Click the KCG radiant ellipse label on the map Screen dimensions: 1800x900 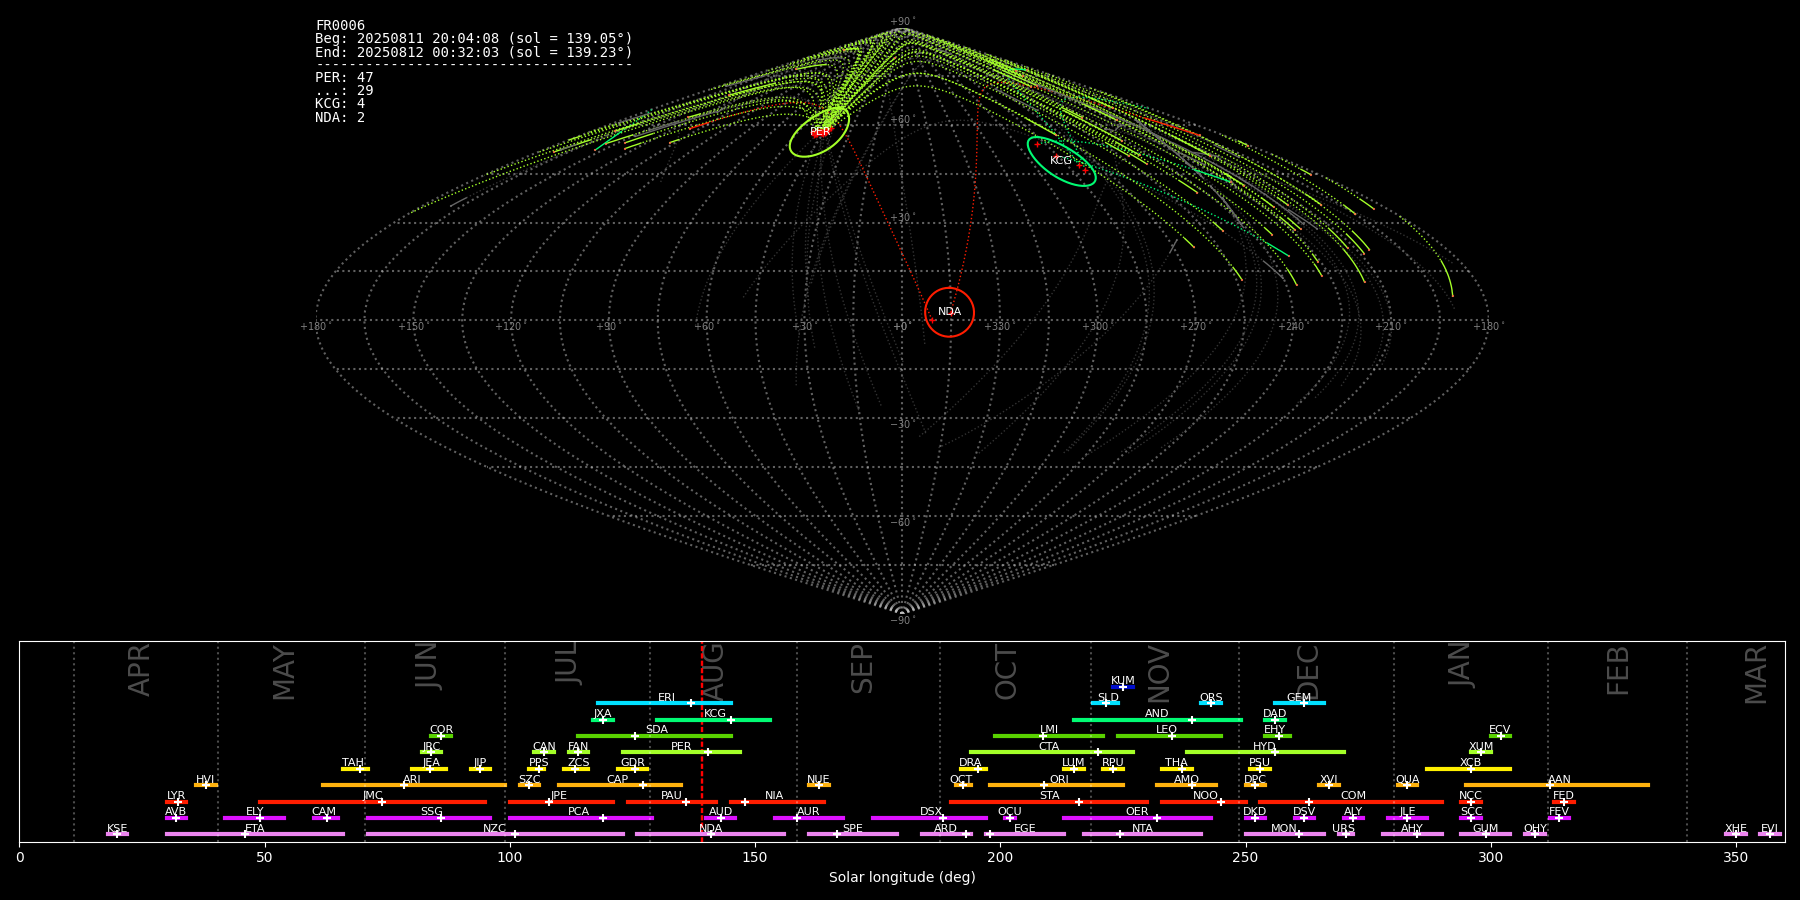click(1061, 161)
